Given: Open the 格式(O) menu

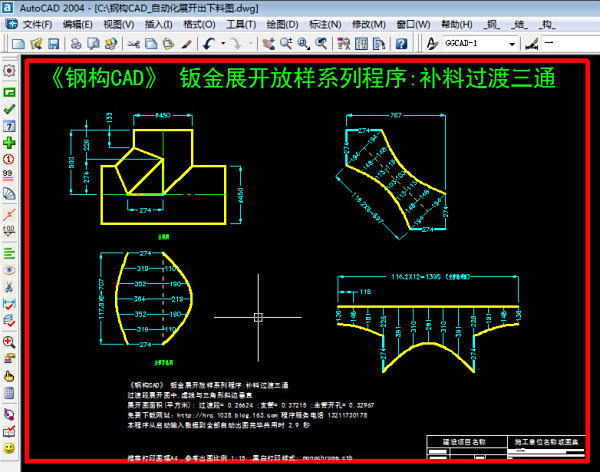Looking at the screenshot, I should (x=199, y=24).
